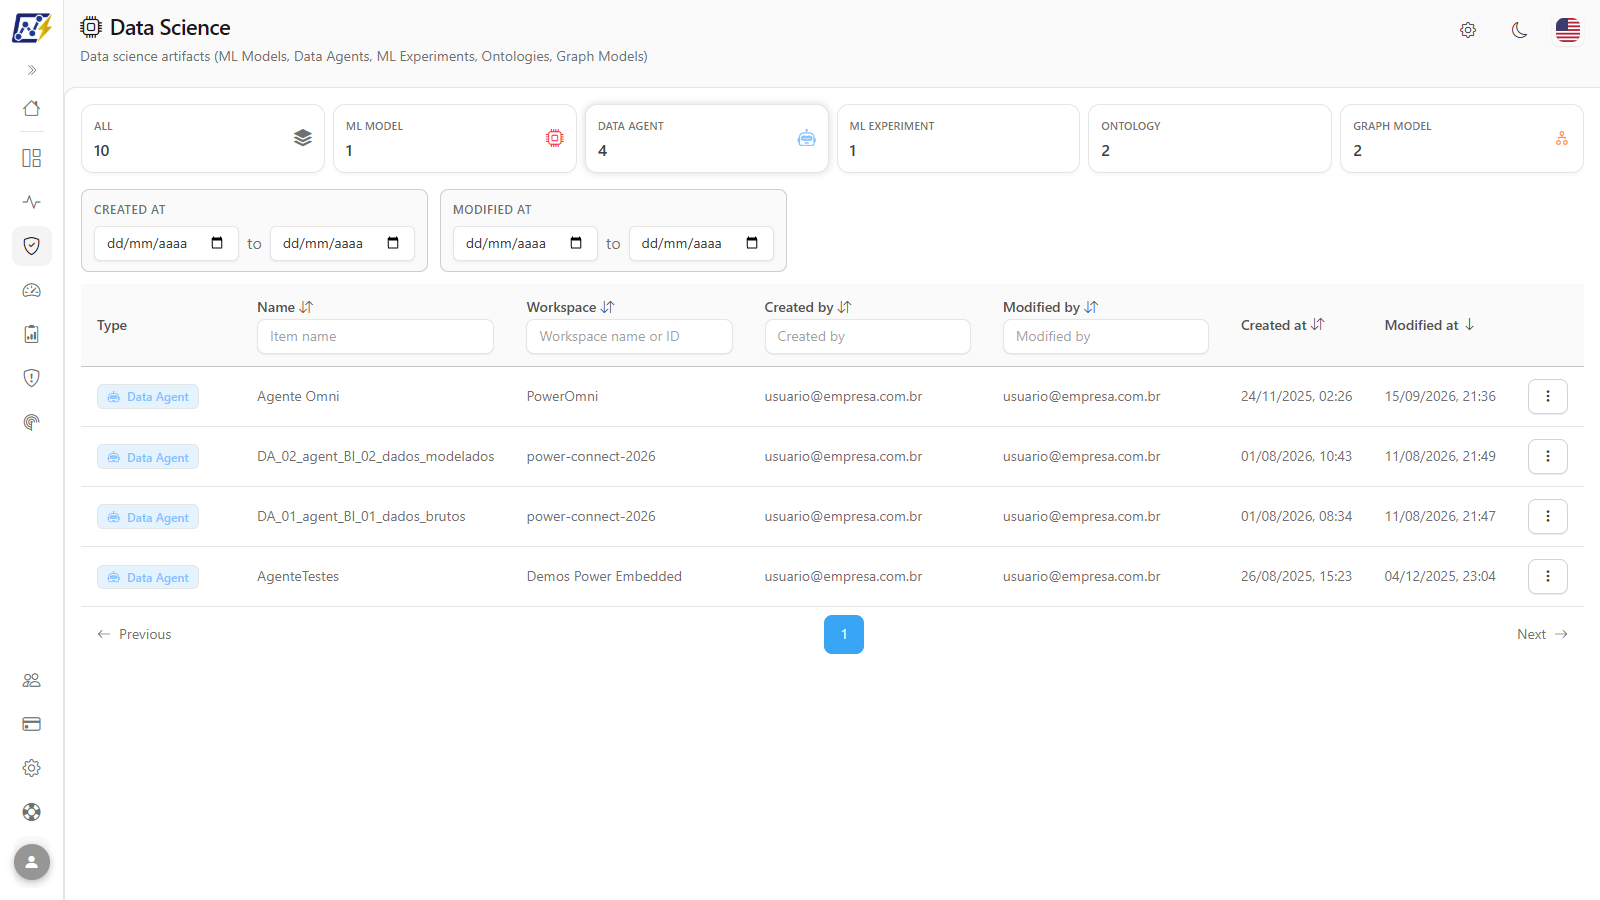This screenshot has width=1600, height=900.
Task: Select the ALL filter card
Action: pos(203,139)
